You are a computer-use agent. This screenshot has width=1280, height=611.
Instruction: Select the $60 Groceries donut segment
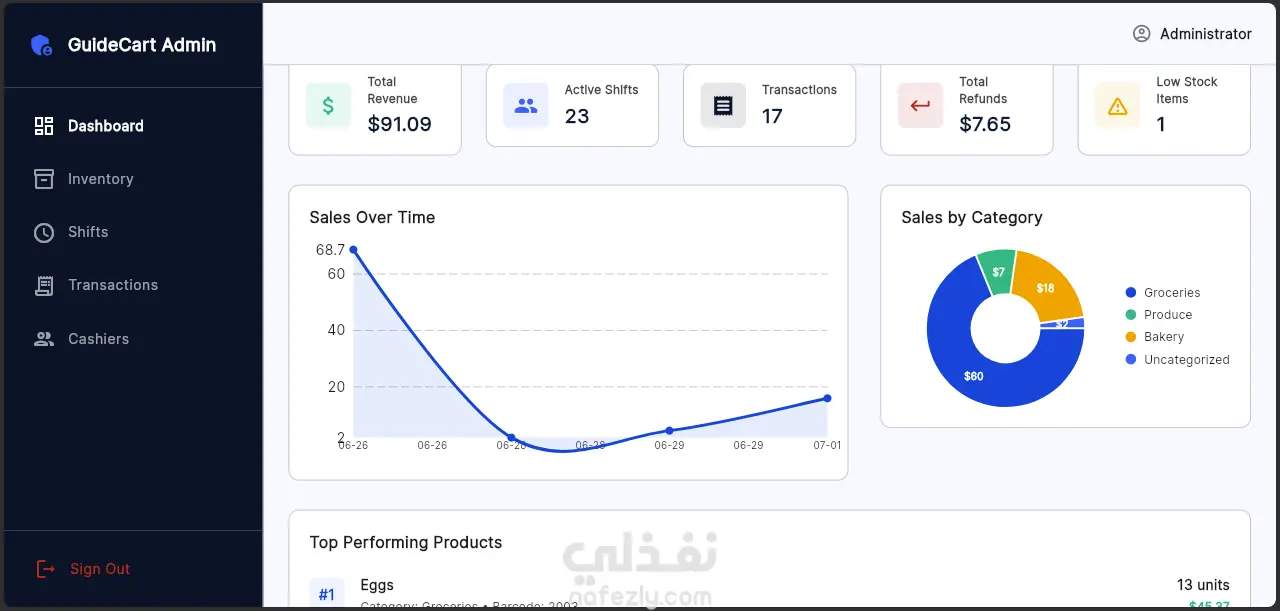[x=973, y=376]
